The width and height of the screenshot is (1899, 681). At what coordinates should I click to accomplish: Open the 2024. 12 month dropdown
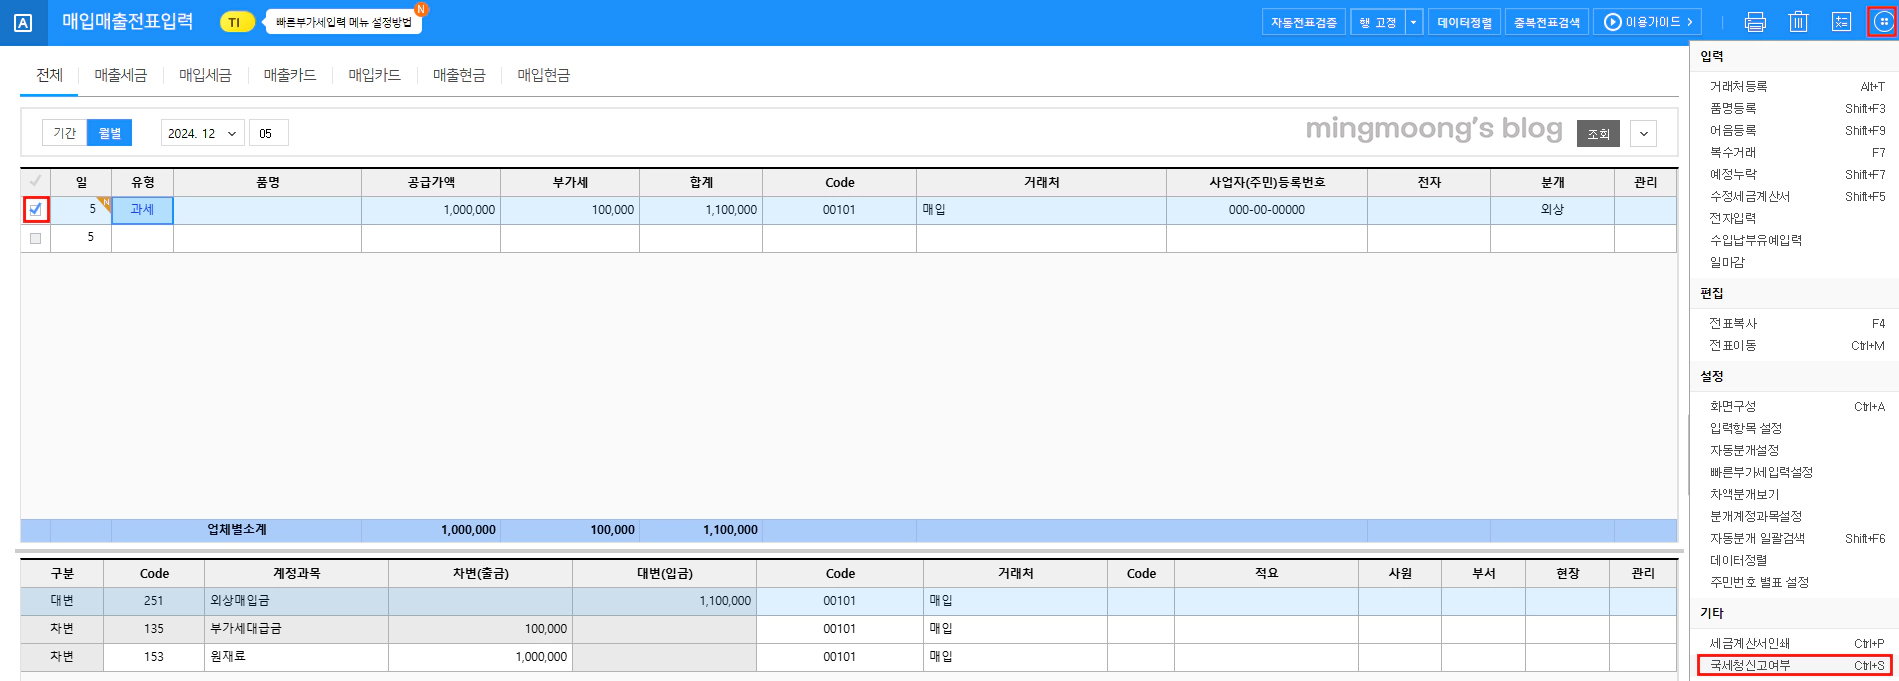202,133
